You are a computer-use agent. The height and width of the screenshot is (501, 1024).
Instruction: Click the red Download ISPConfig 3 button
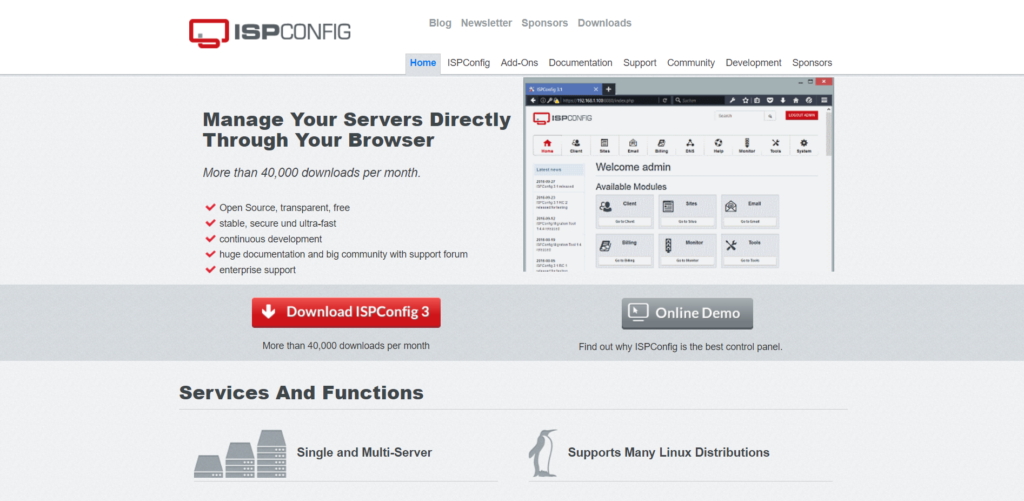coord(346,312)
